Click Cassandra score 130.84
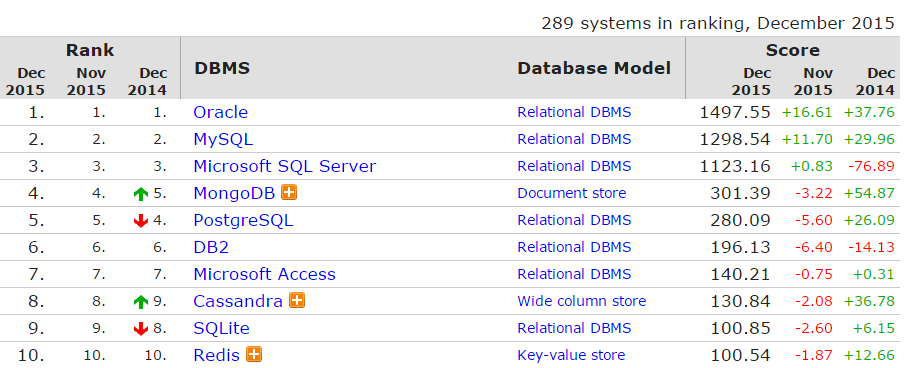The height and width of the screenshot is (368, 909). click(x=740, y=301)
